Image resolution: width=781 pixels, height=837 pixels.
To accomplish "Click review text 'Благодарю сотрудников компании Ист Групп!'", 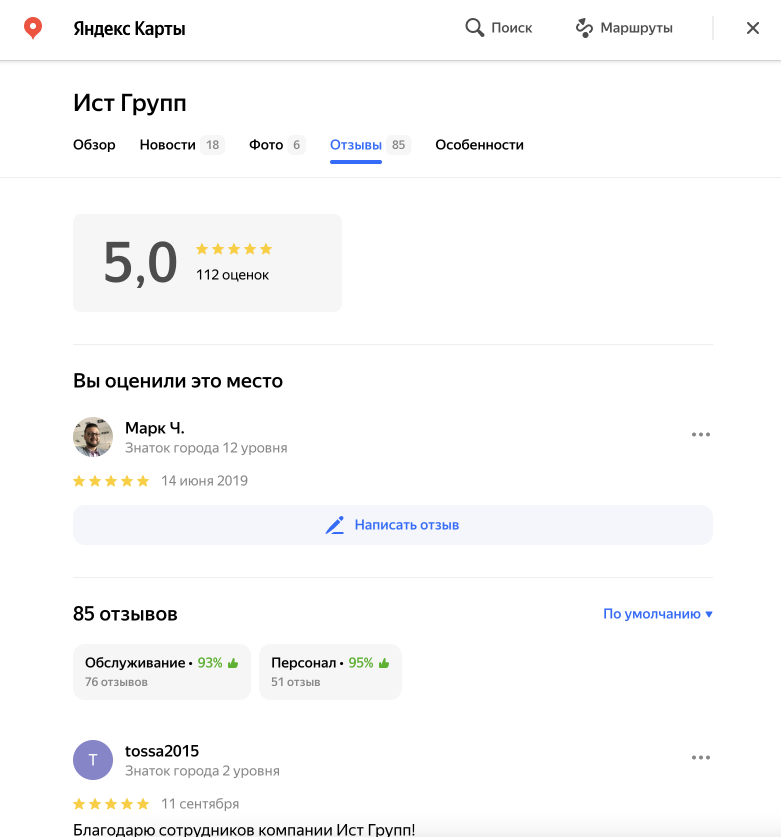I will (244, 830).
